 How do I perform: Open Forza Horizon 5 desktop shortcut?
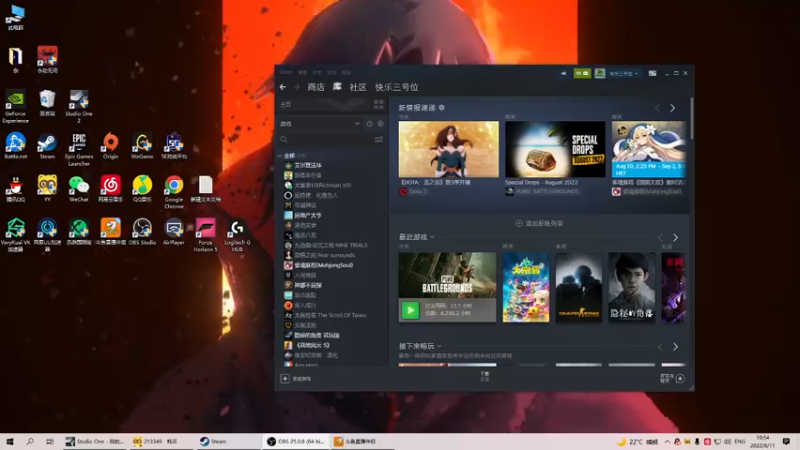pyautogui.click(x=205, y=235)
